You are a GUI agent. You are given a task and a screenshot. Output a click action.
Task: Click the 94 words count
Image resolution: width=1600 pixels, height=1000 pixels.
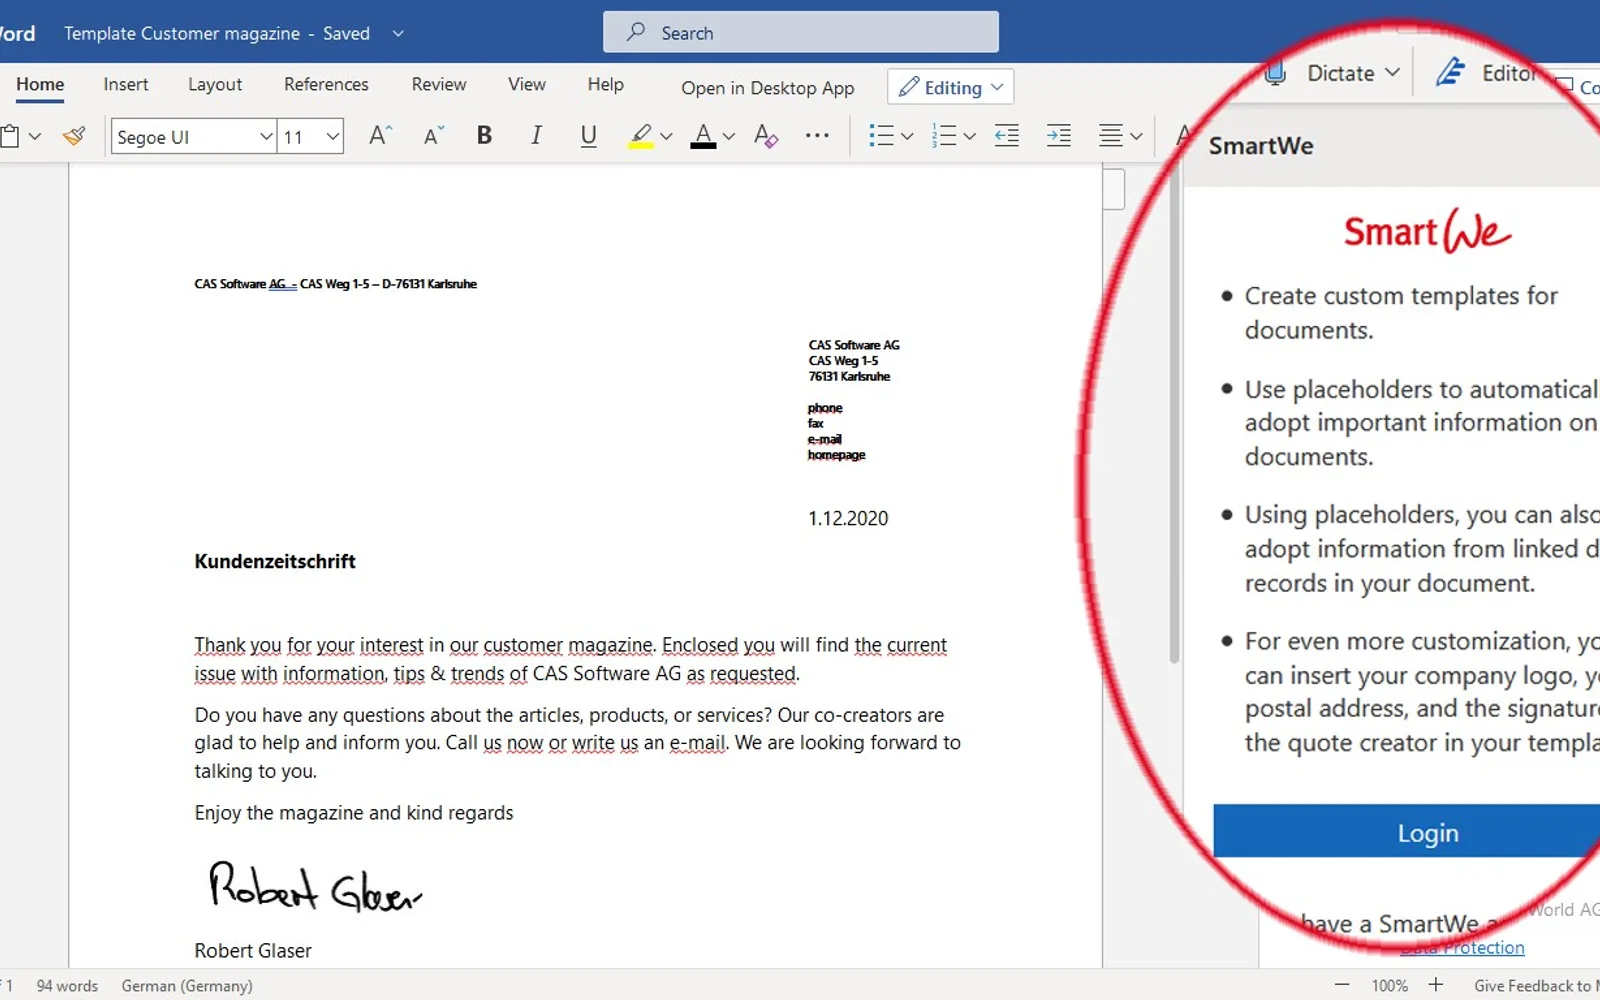(x=67, y=986)
